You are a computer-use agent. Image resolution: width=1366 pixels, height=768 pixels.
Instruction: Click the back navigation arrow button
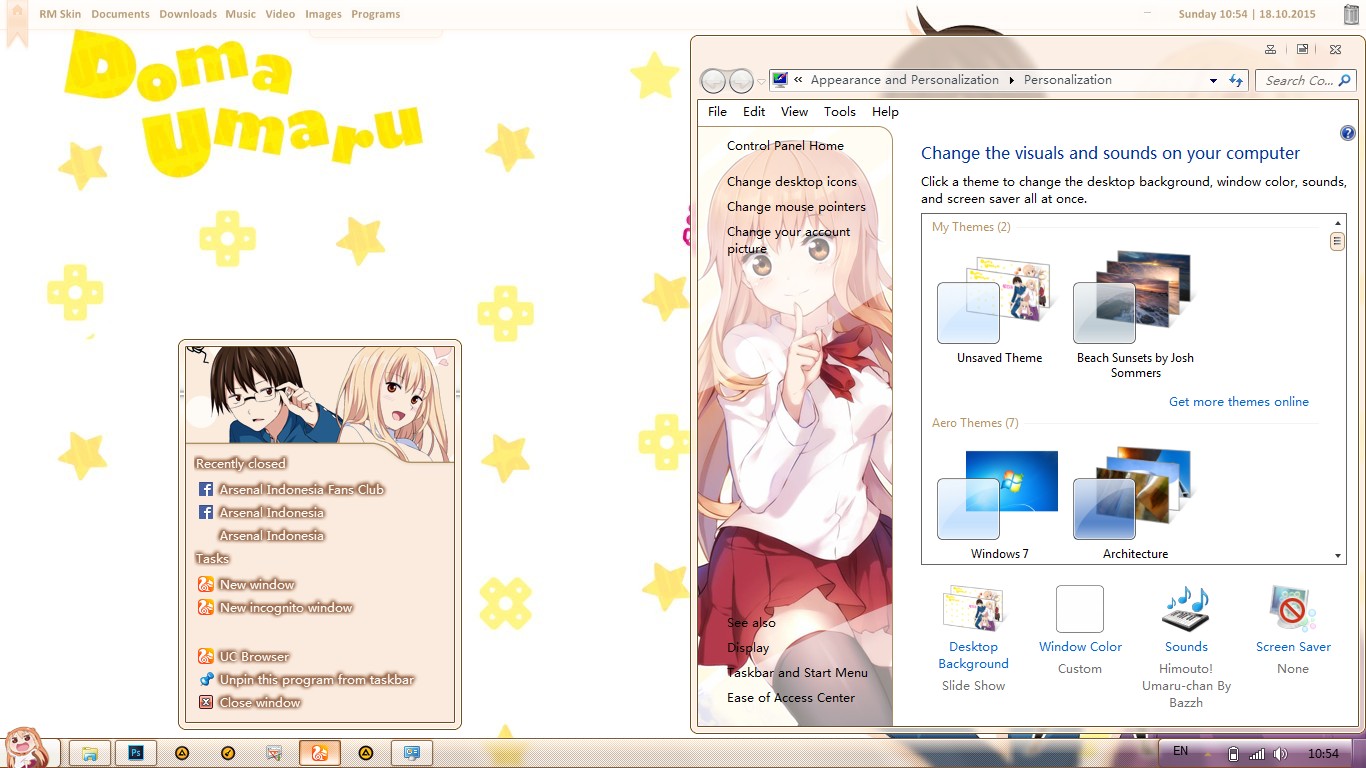click(x=713, y=80)
